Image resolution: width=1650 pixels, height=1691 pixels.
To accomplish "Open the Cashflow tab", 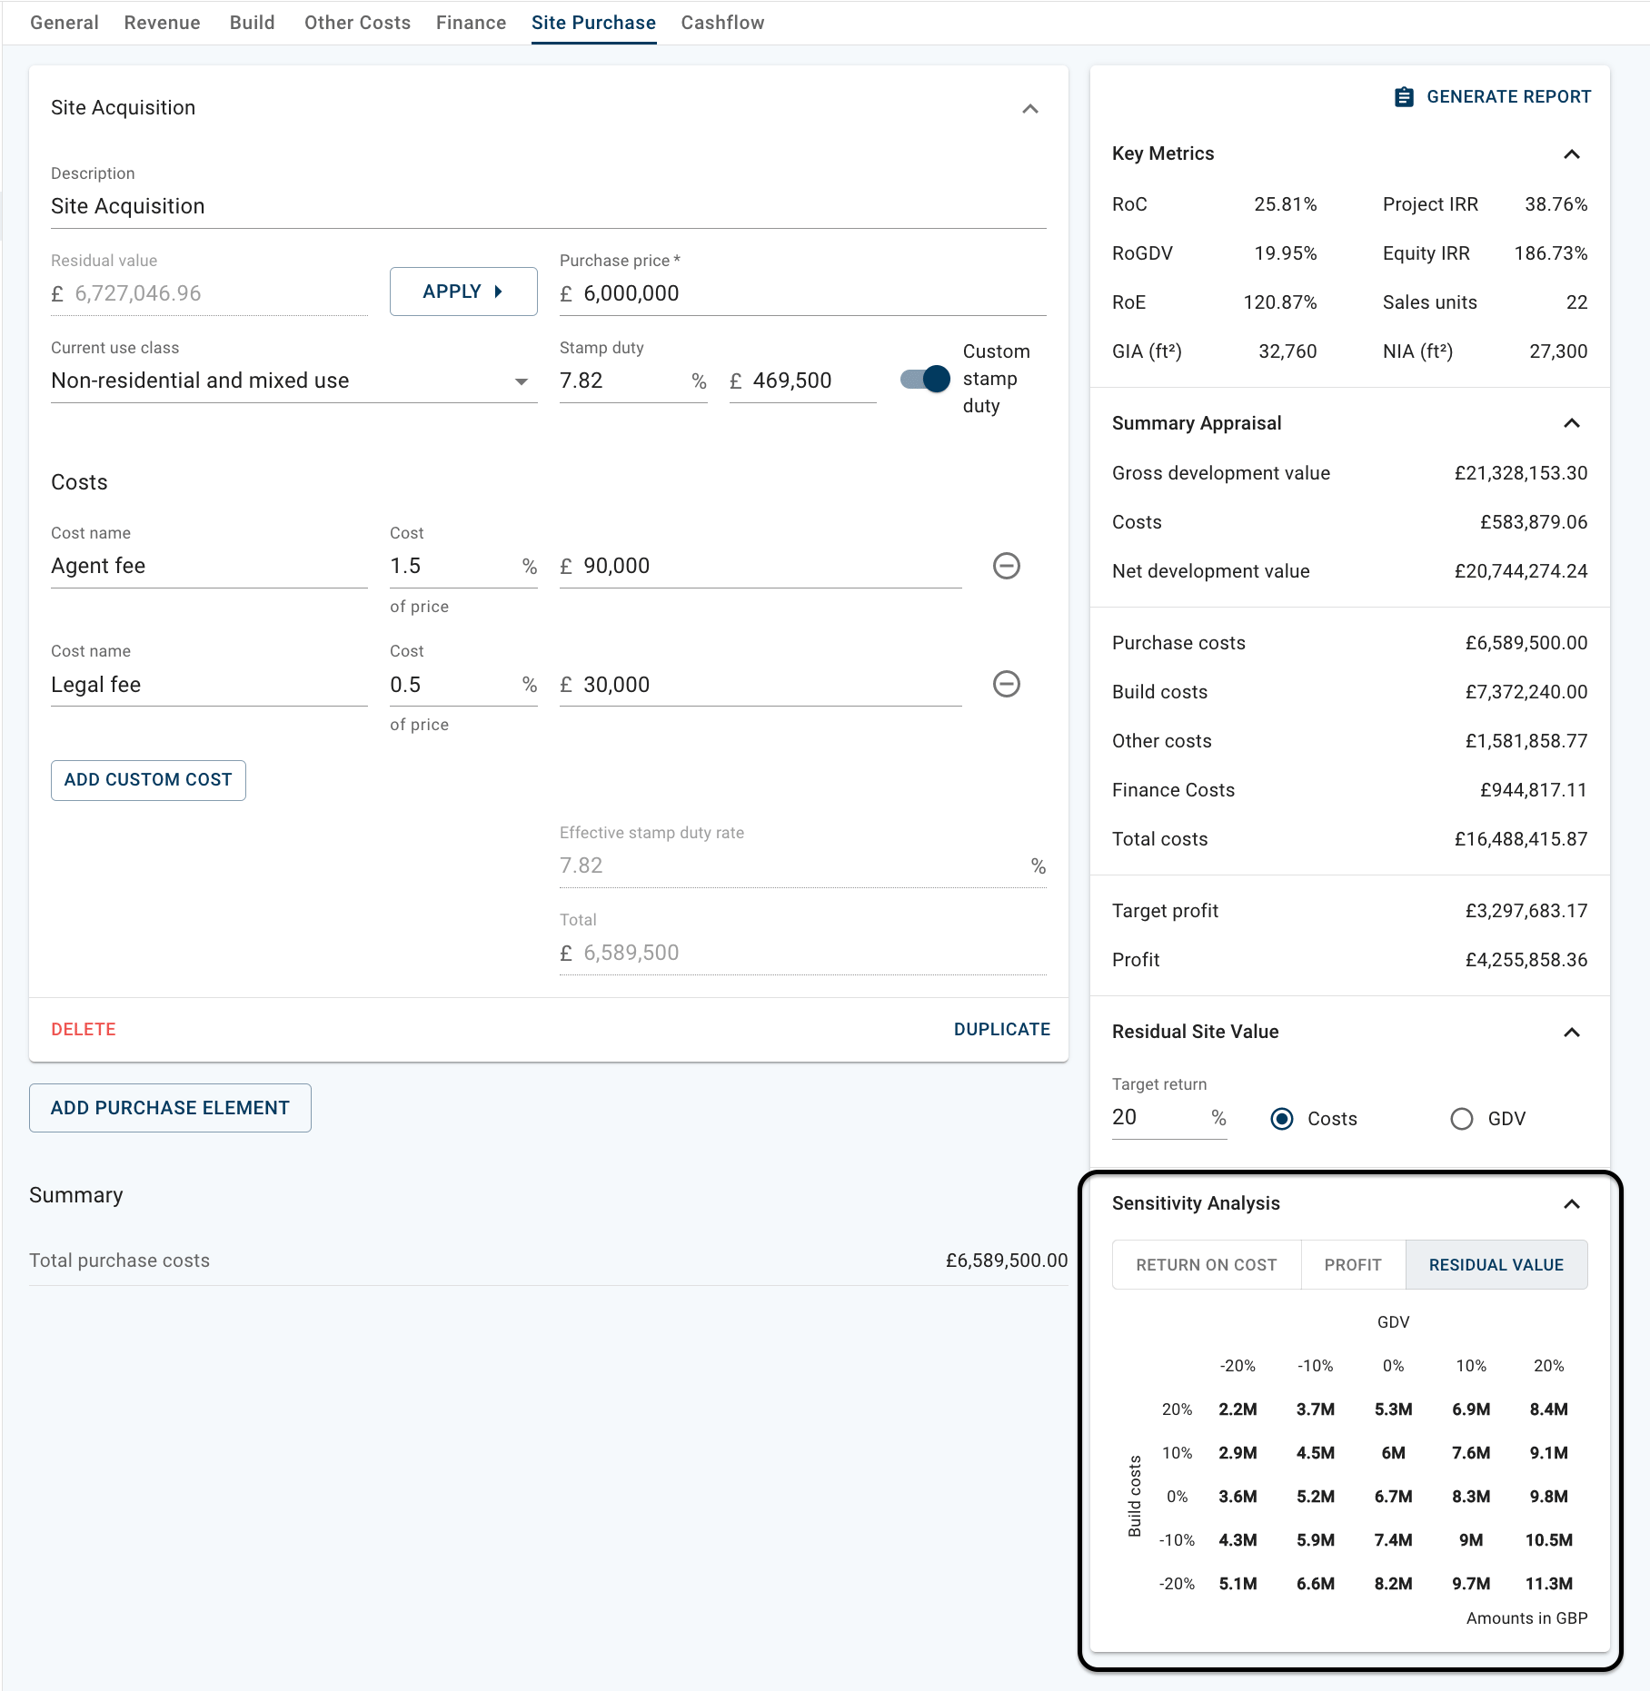I will coord(722,23).
